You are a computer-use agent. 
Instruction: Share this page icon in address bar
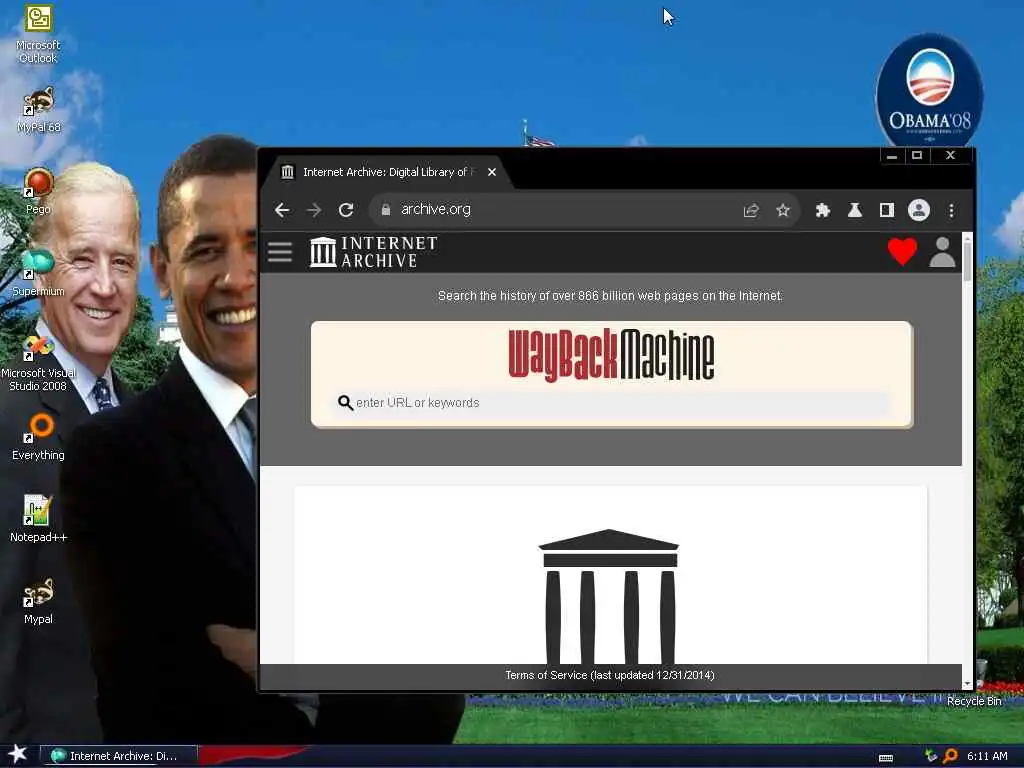(751, 210)
